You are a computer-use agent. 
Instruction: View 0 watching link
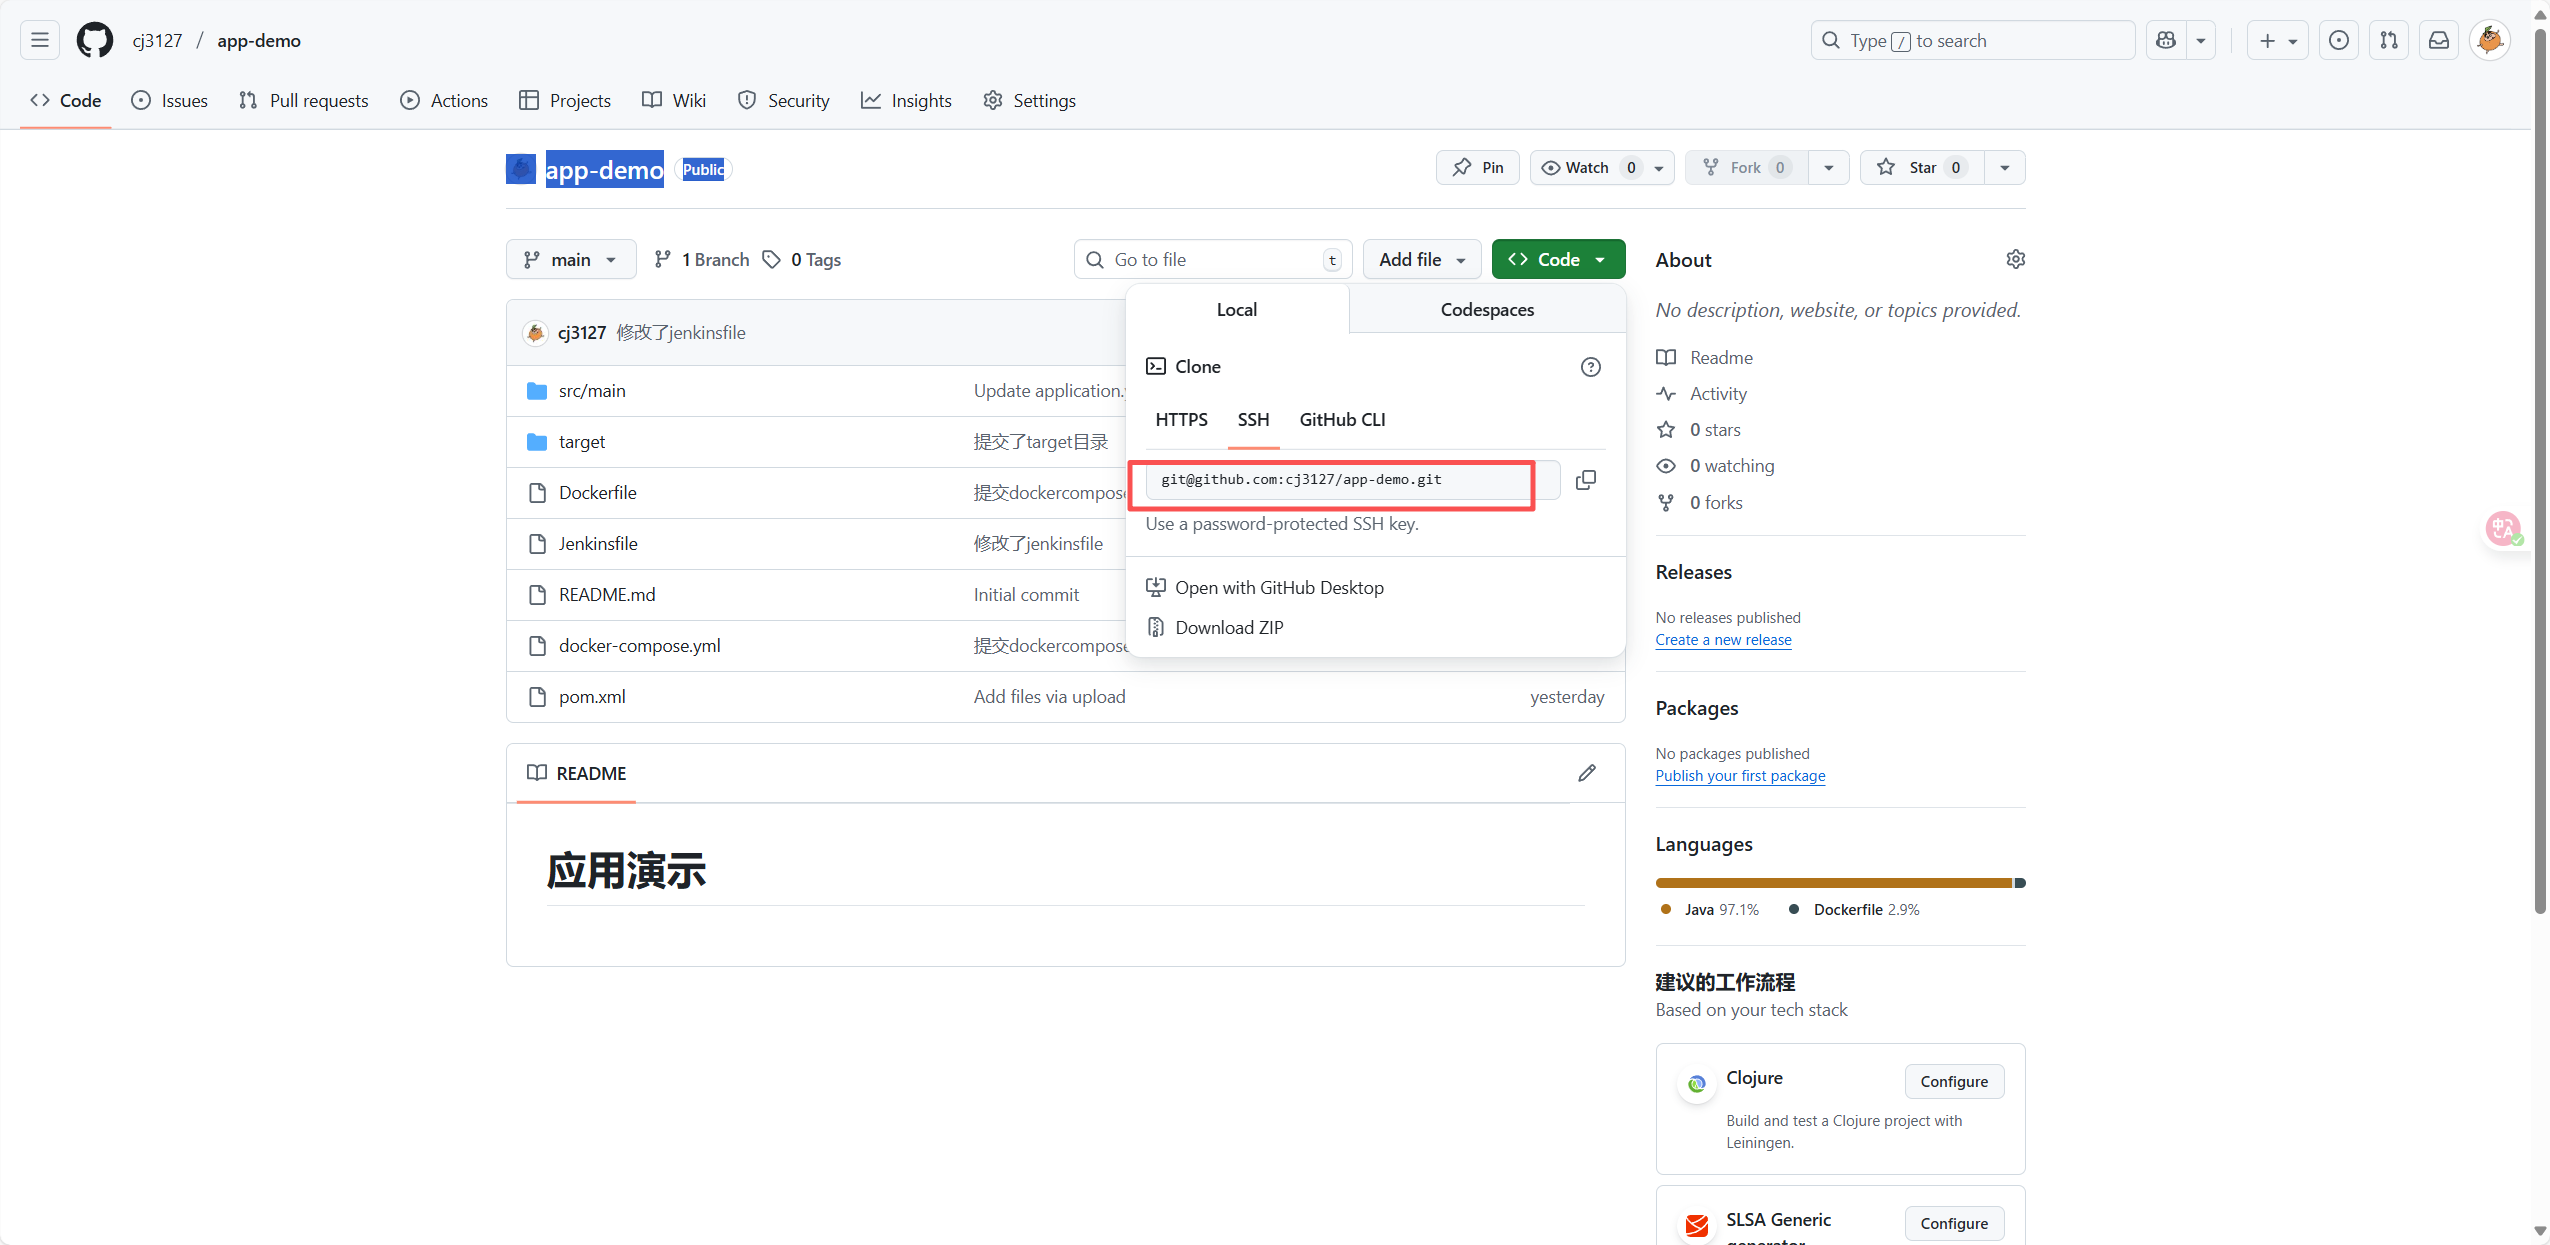(x=1716, y=466)
